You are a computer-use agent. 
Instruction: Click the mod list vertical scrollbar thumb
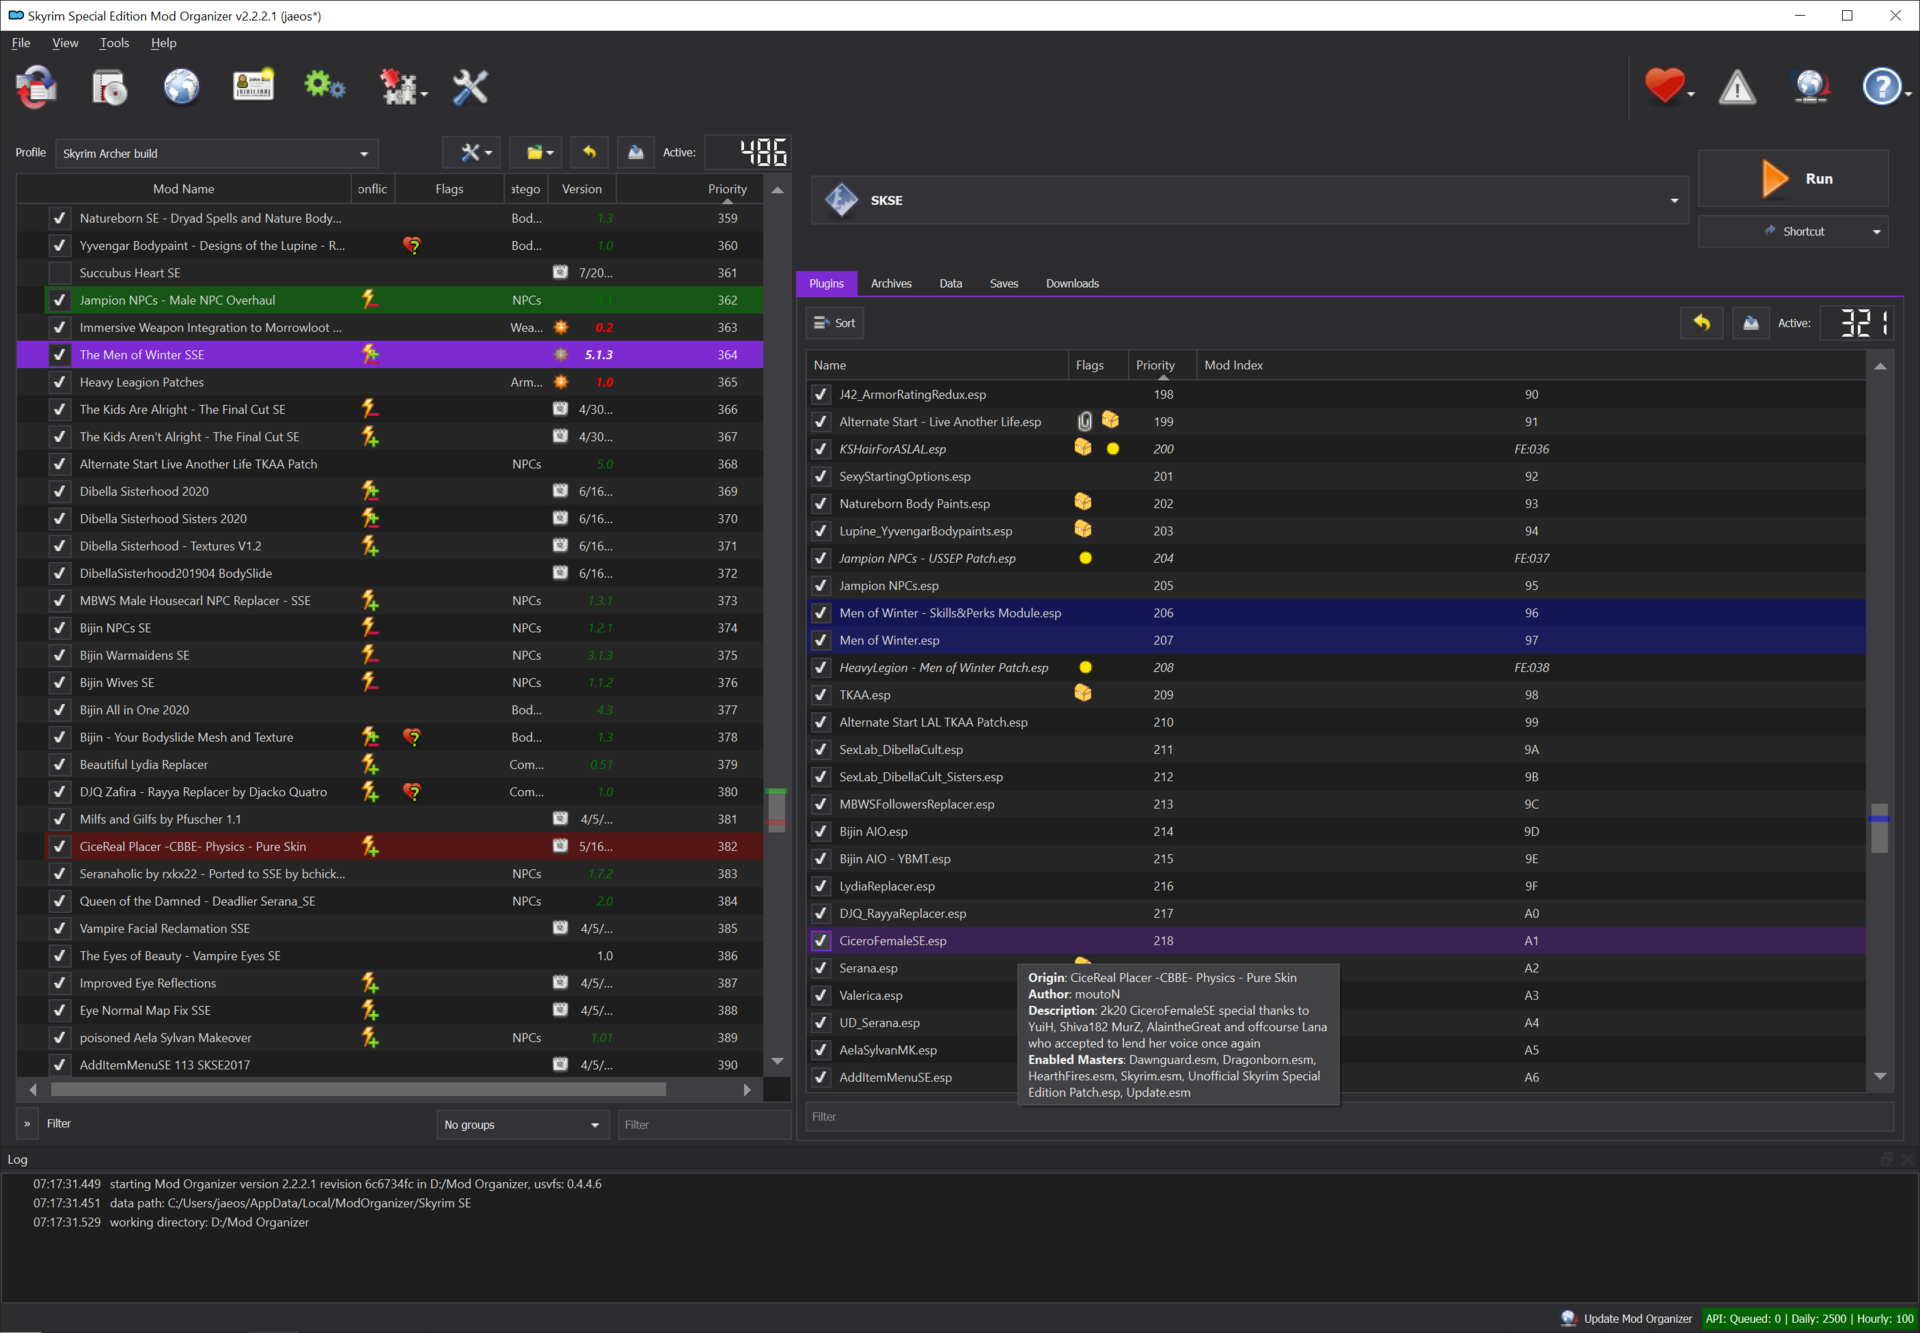tap(777, 811)
